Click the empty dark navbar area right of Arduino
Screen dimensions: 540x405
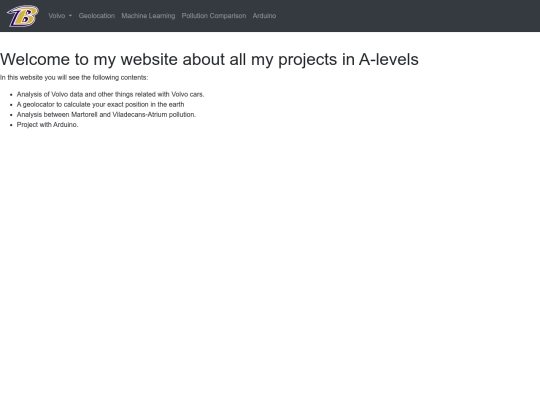(x=406, y=16)
